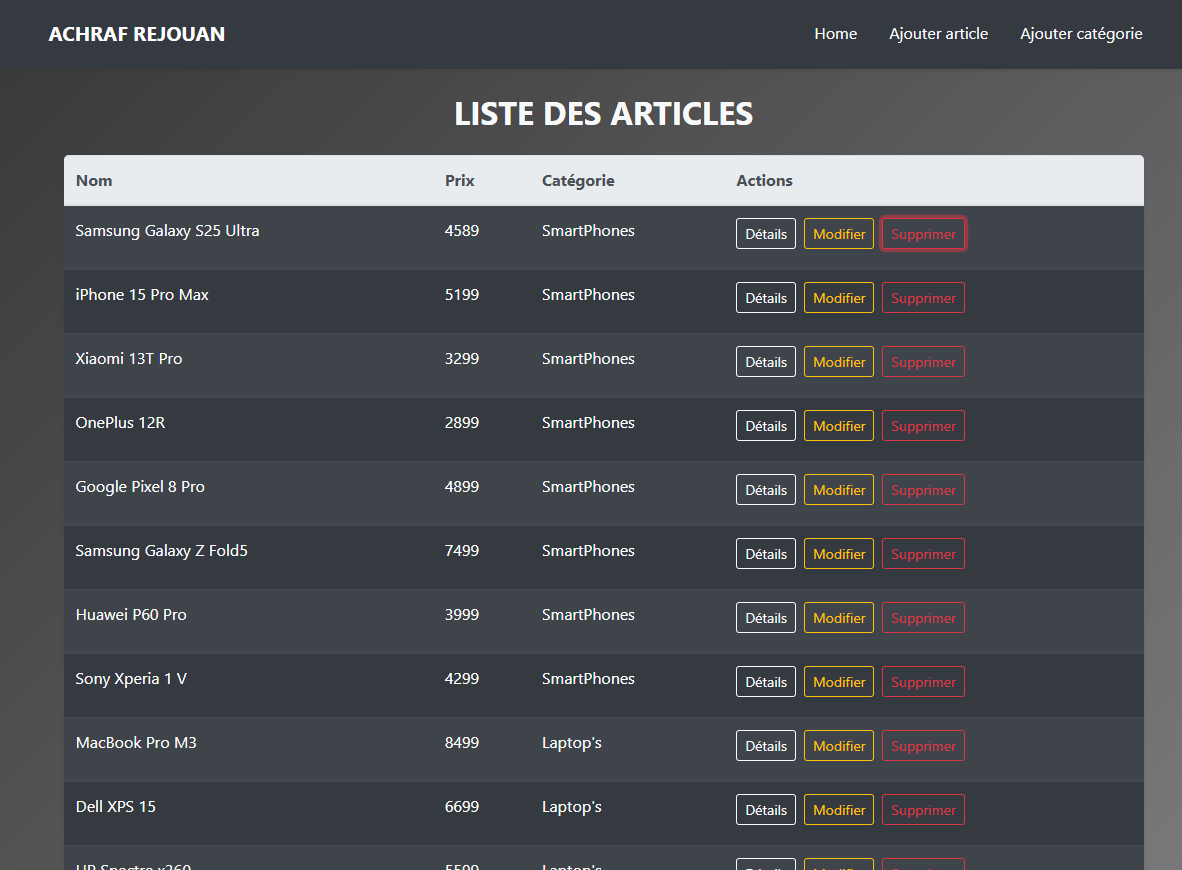Modify the Sony Xperia 1 V article
1182x870 pixels.
(x=839, y=682)
